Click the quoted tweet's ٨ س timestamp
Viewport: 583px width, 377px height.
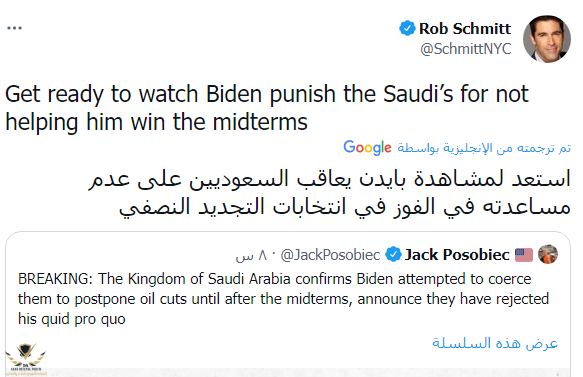251,255
